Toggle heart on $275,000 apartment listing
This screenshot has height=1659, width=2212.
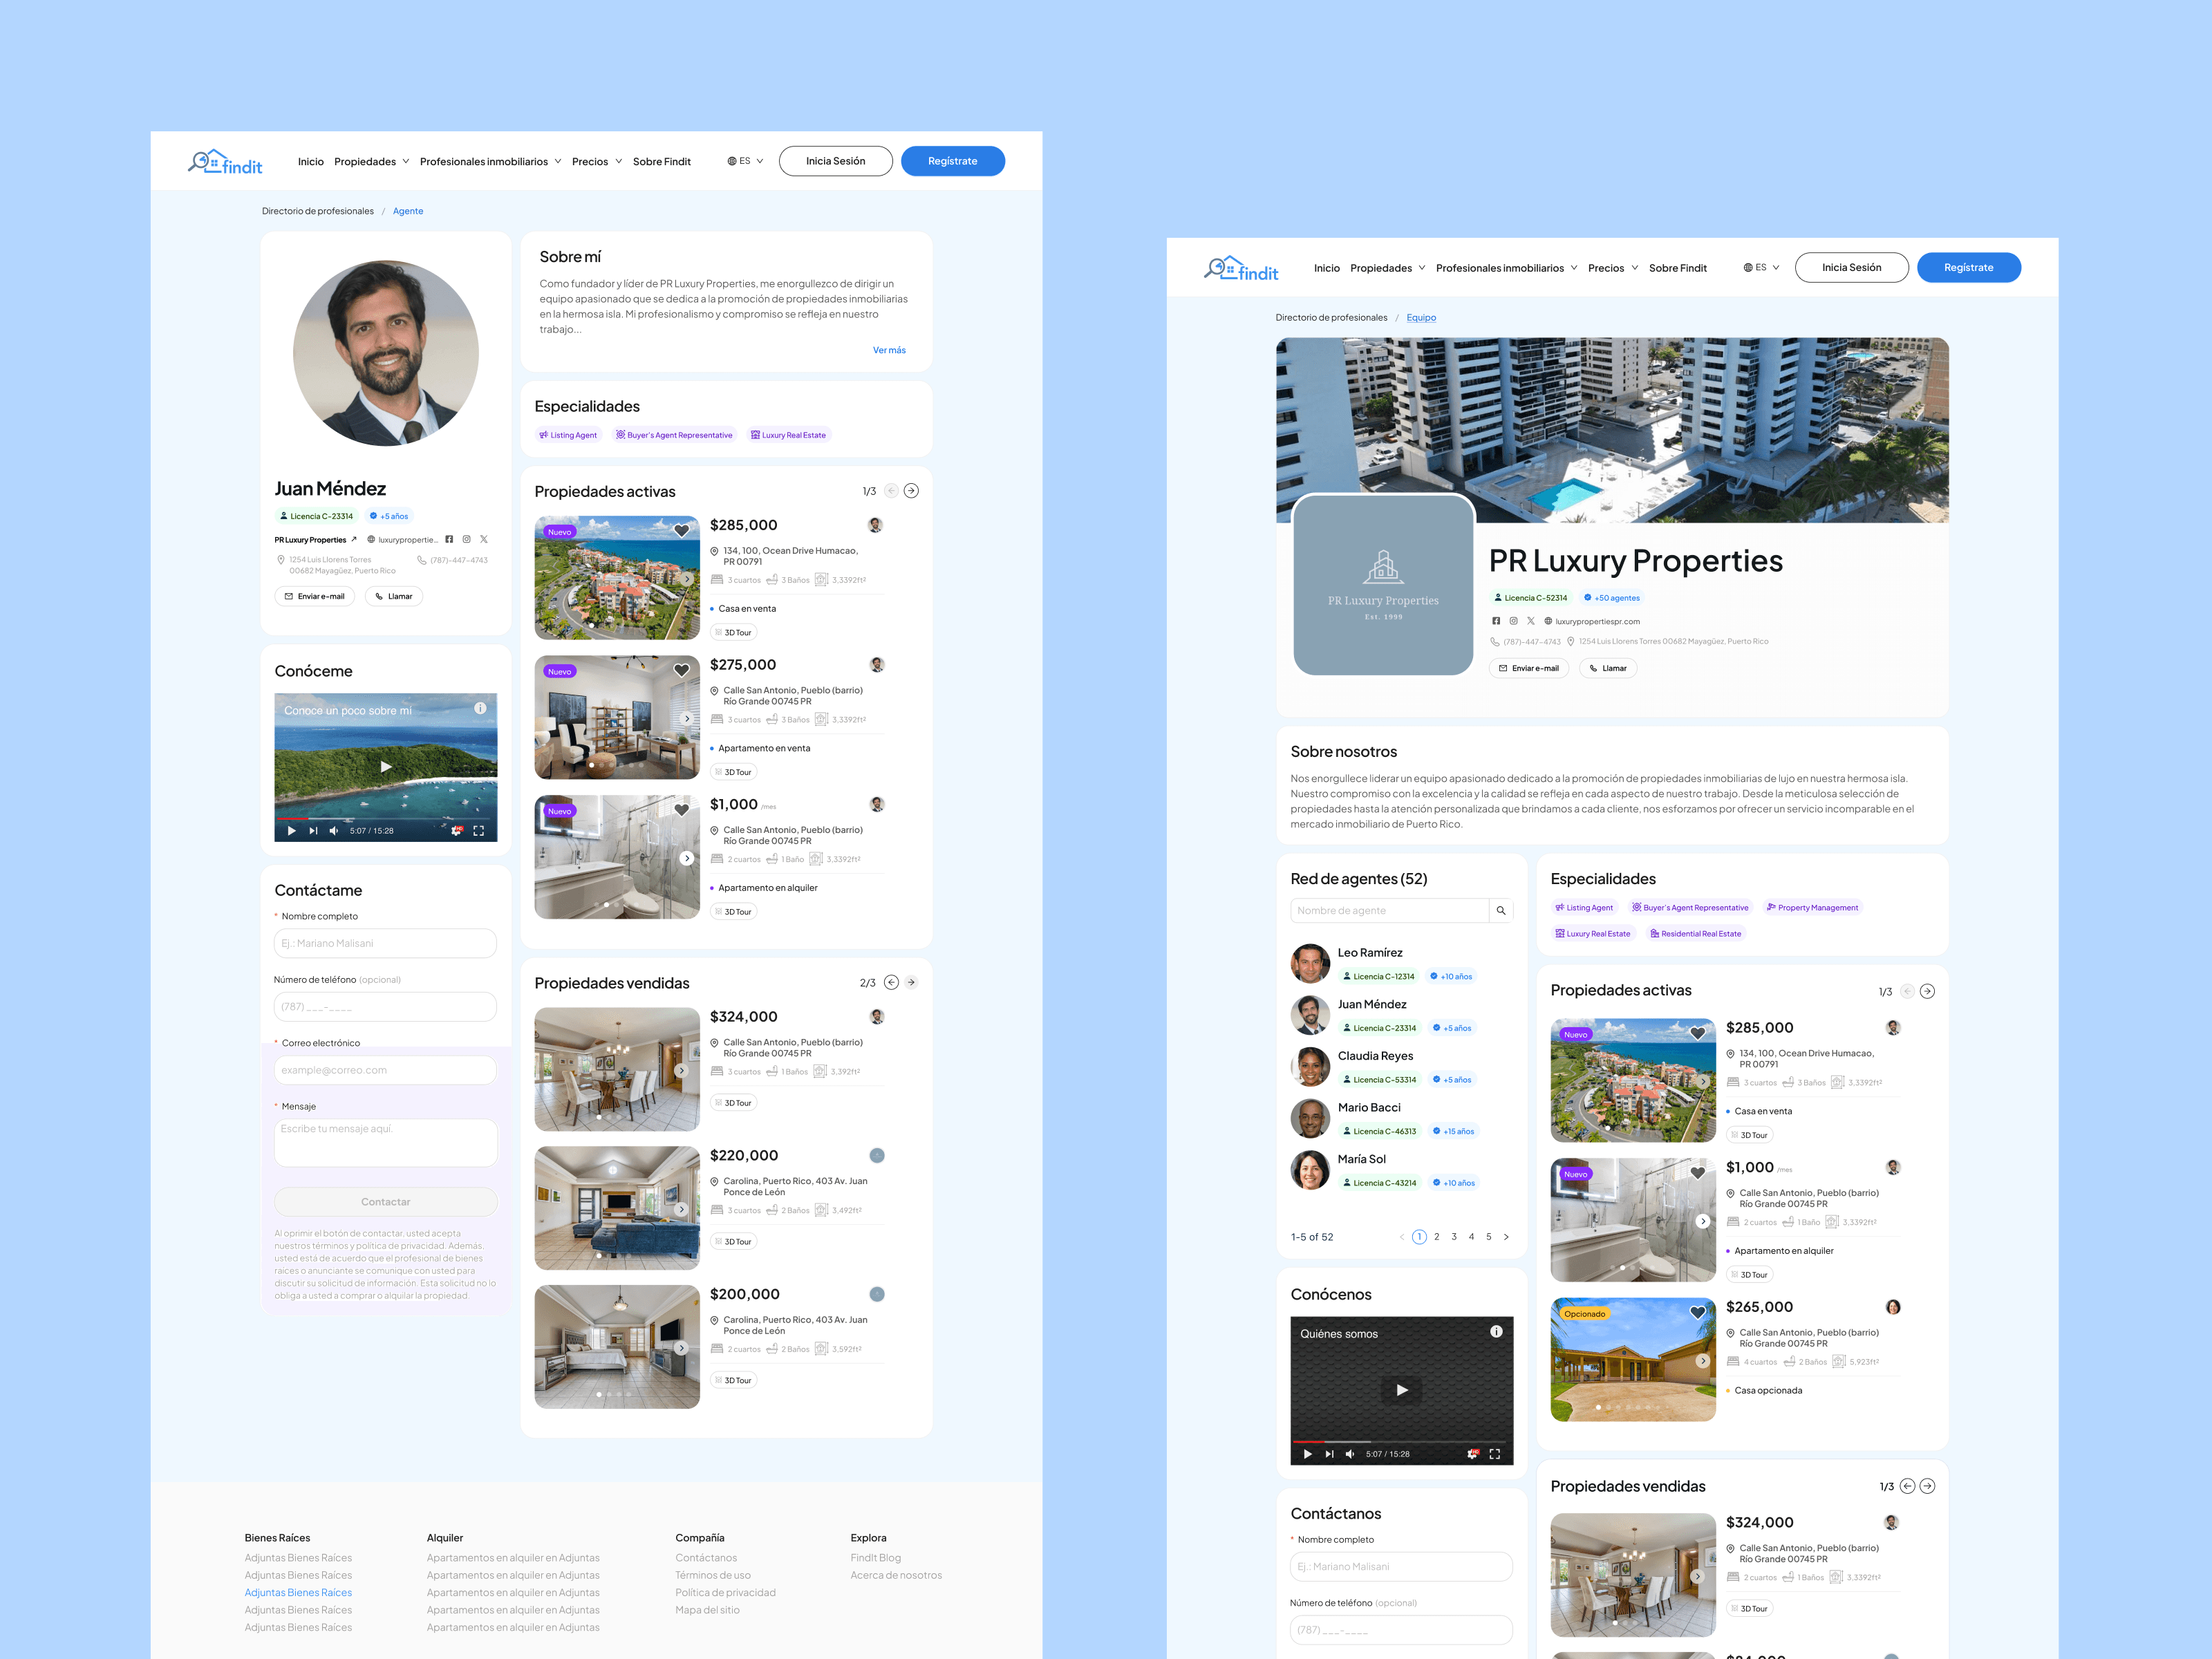pos(681,671)
